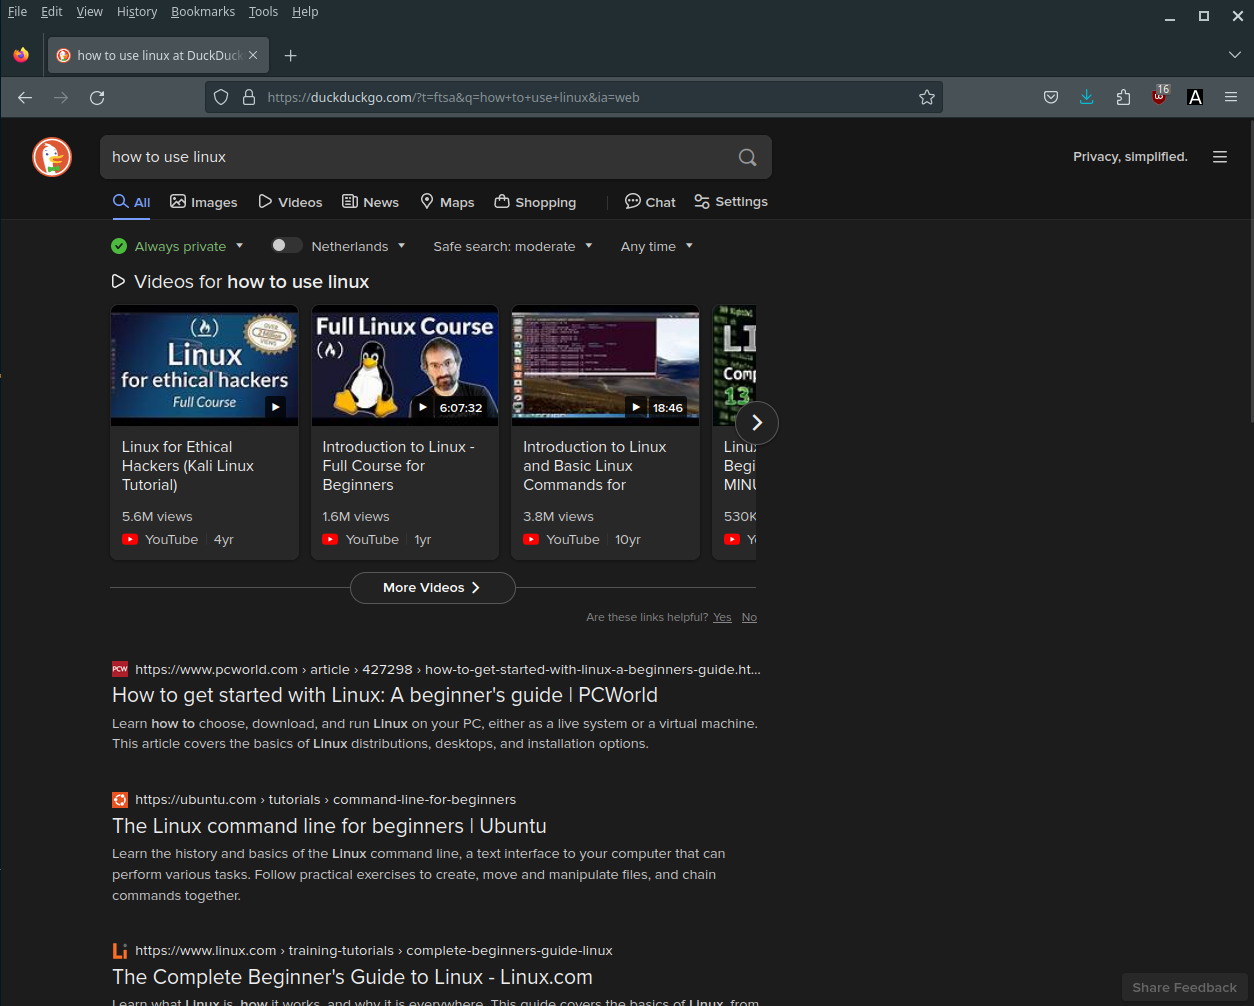Click the Firefox logo icon in tab bar
The width and height of the screenshot is (1254, 1006).
(x=21, y=55)
